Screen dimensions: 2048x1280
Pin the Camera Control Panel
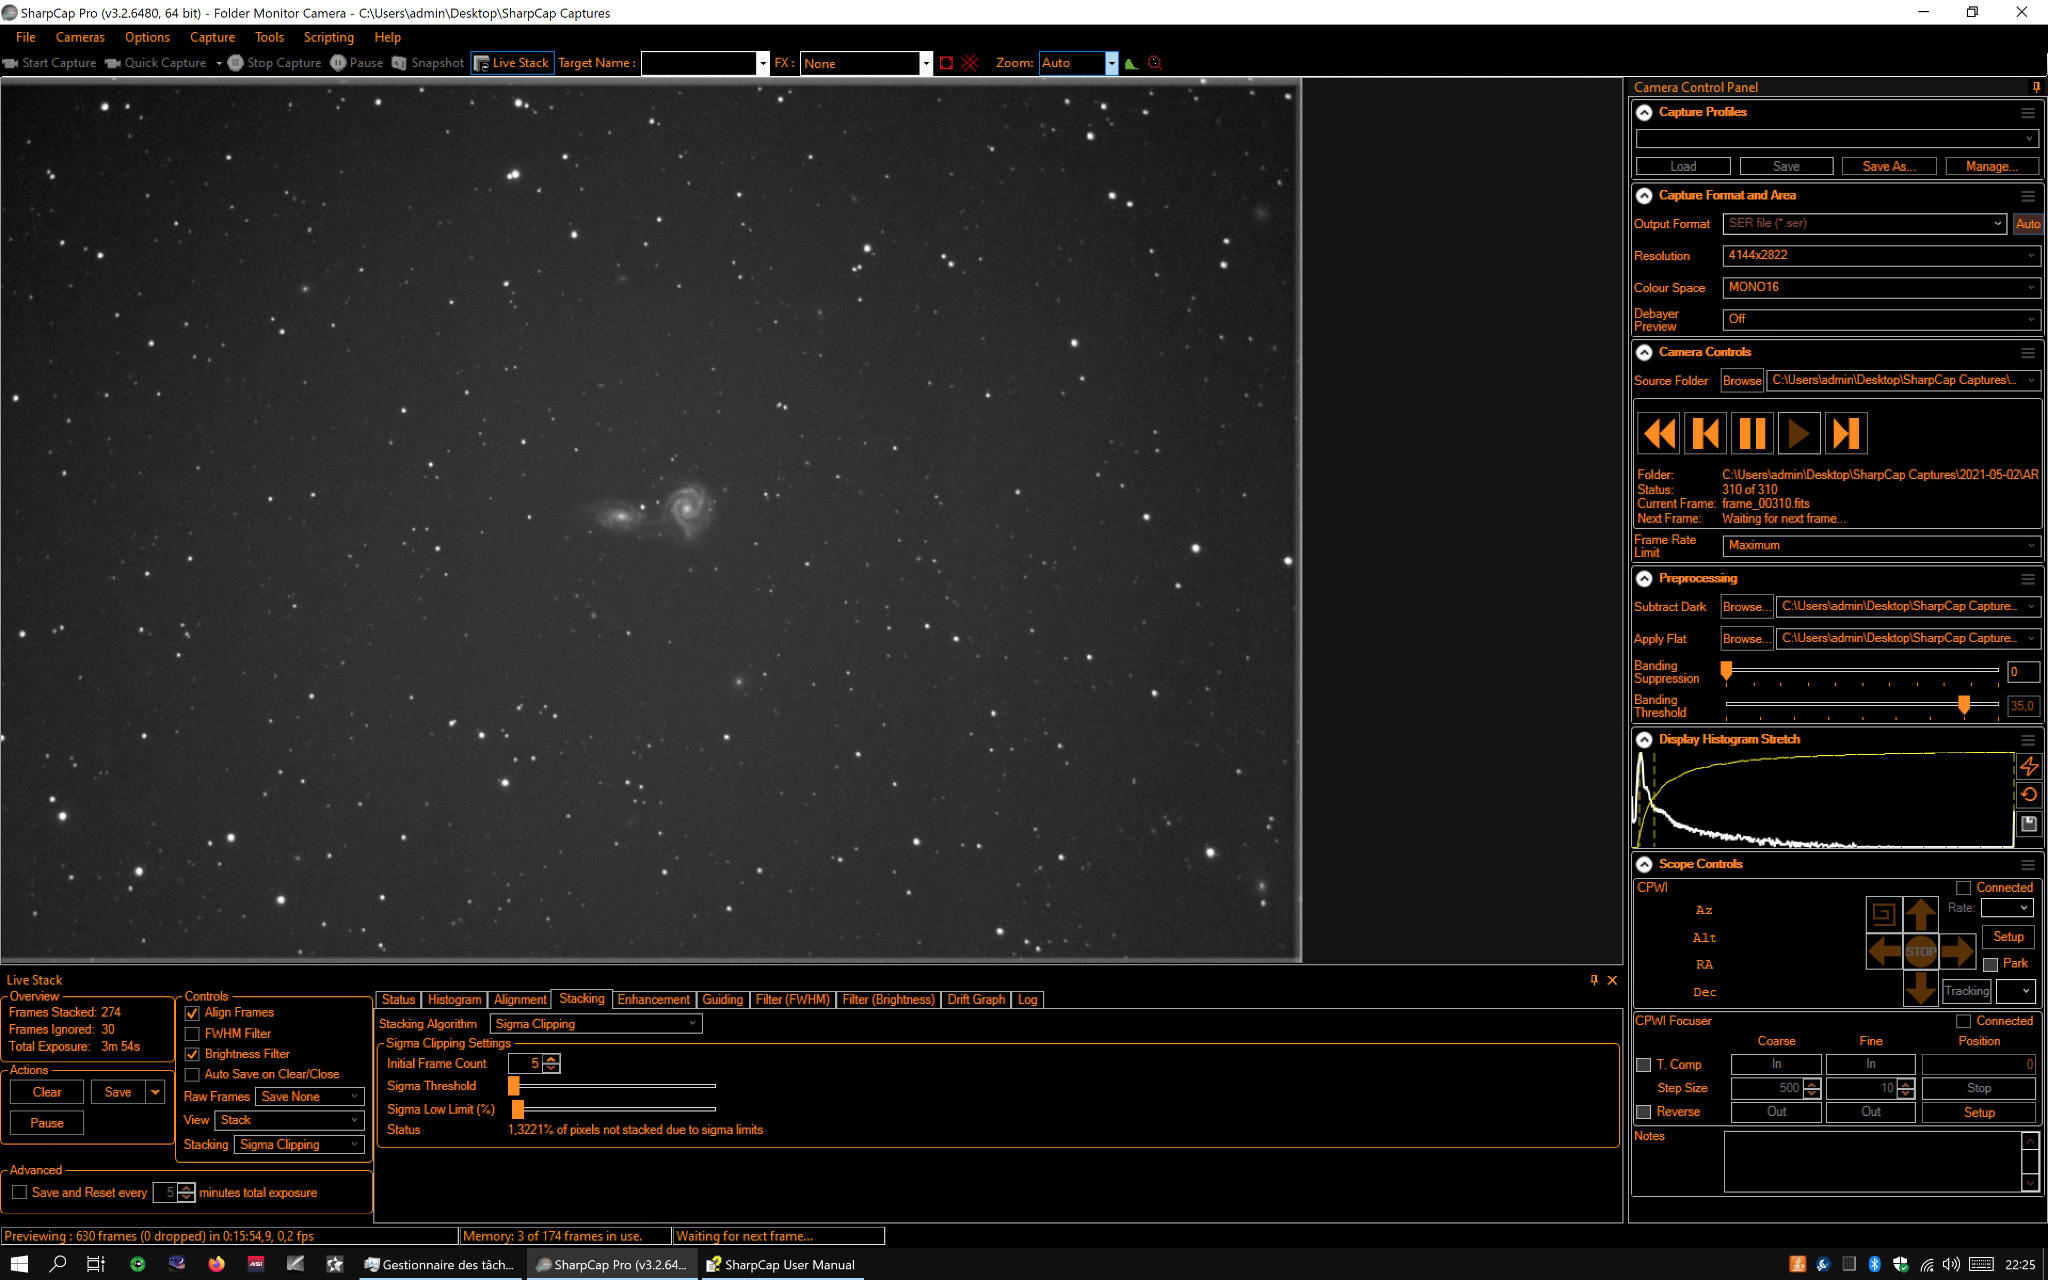pyautogui.click(x=2036, y=87)
